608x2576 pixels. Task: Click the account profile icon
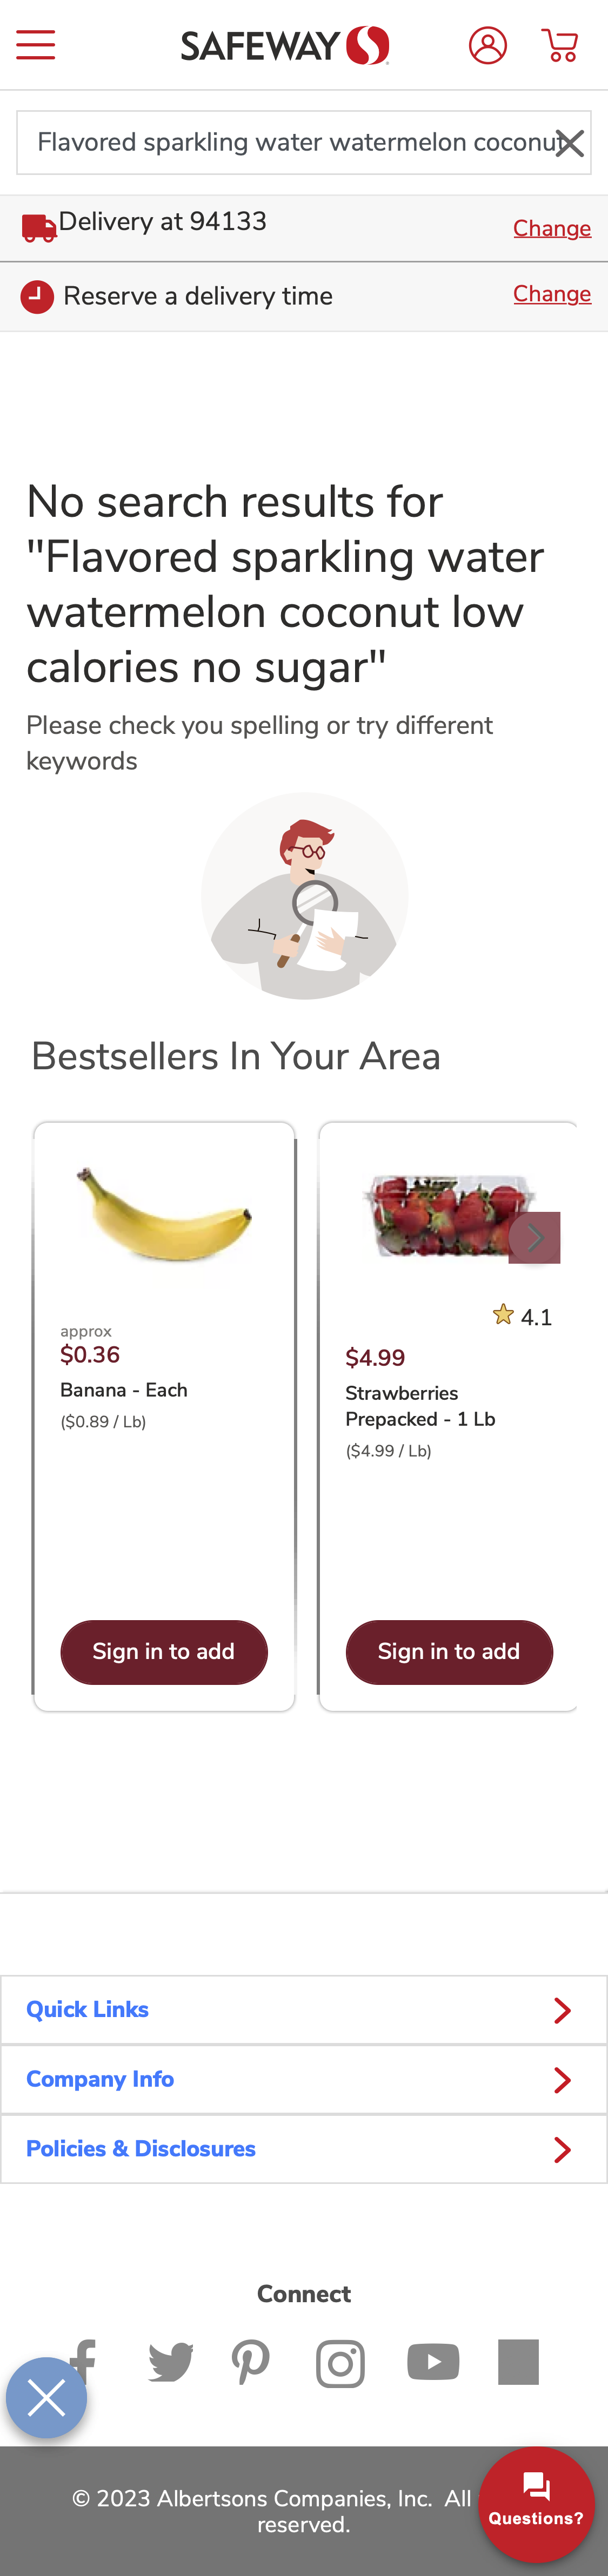pos(487,45)
